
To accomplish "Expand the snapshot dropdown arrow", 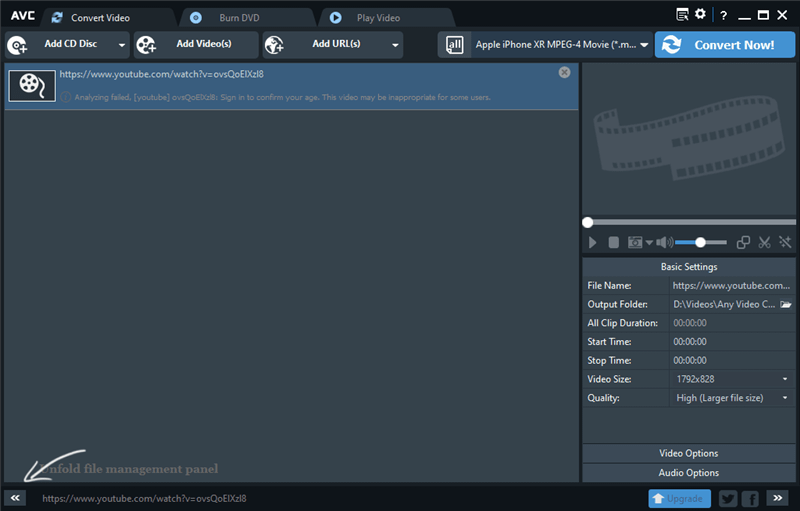I will click(x=649, y=243).
